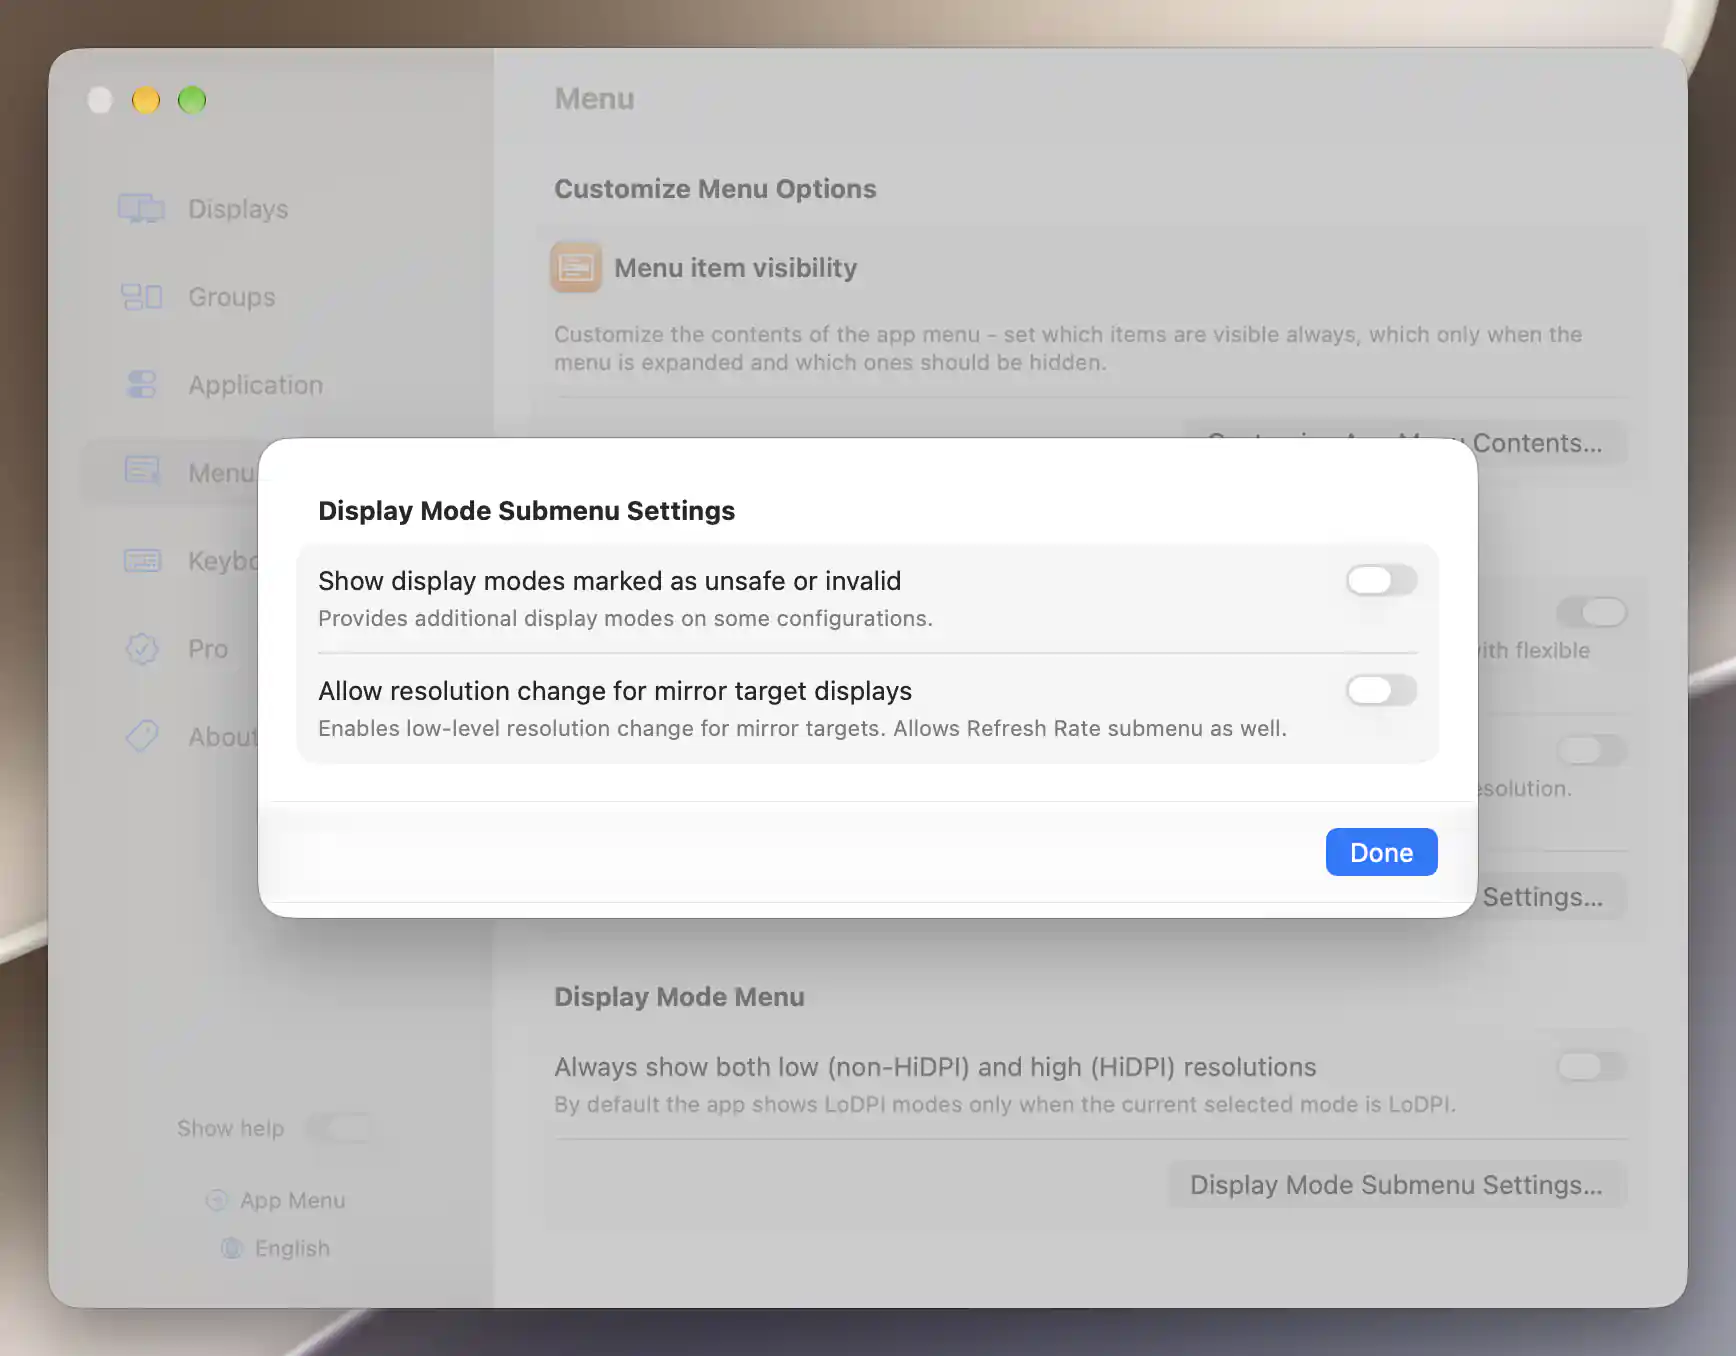The width and height of the screenshot is (1736, 1356).
Task: Click the App Menu circle icon
Action: point(216,1200)
